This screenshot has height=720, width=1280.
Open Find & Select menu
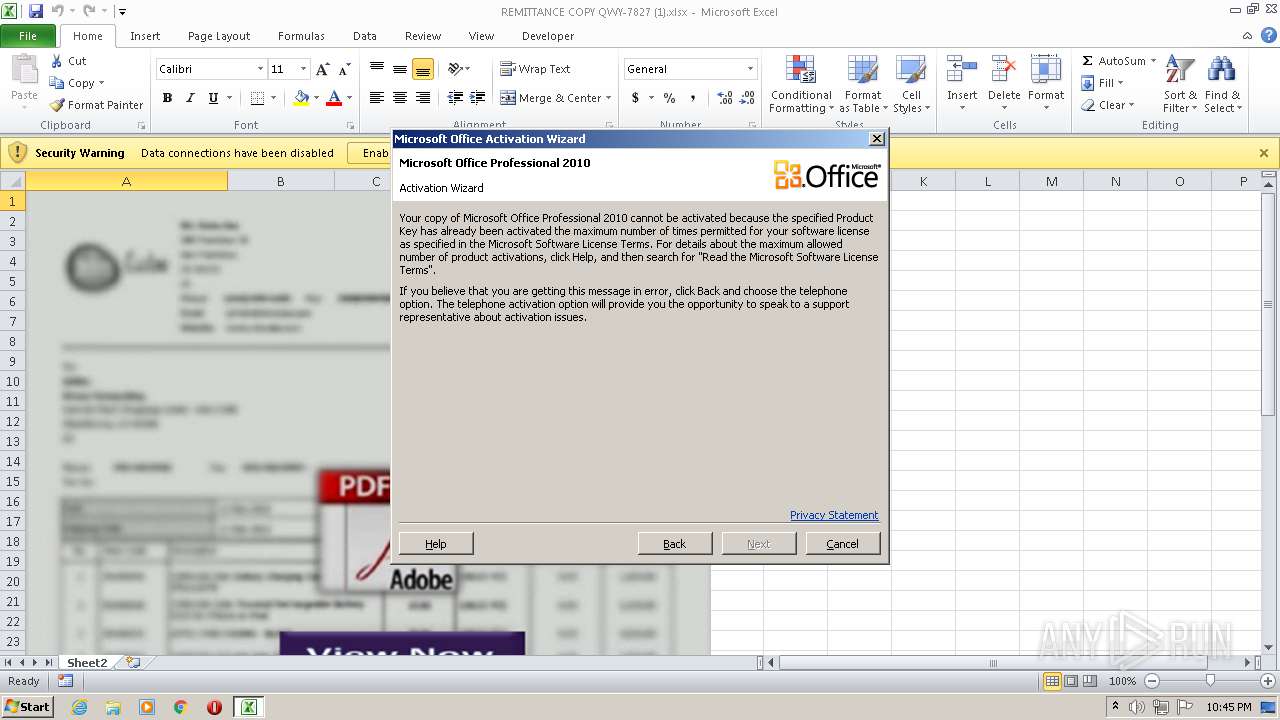pos(1222,85)
